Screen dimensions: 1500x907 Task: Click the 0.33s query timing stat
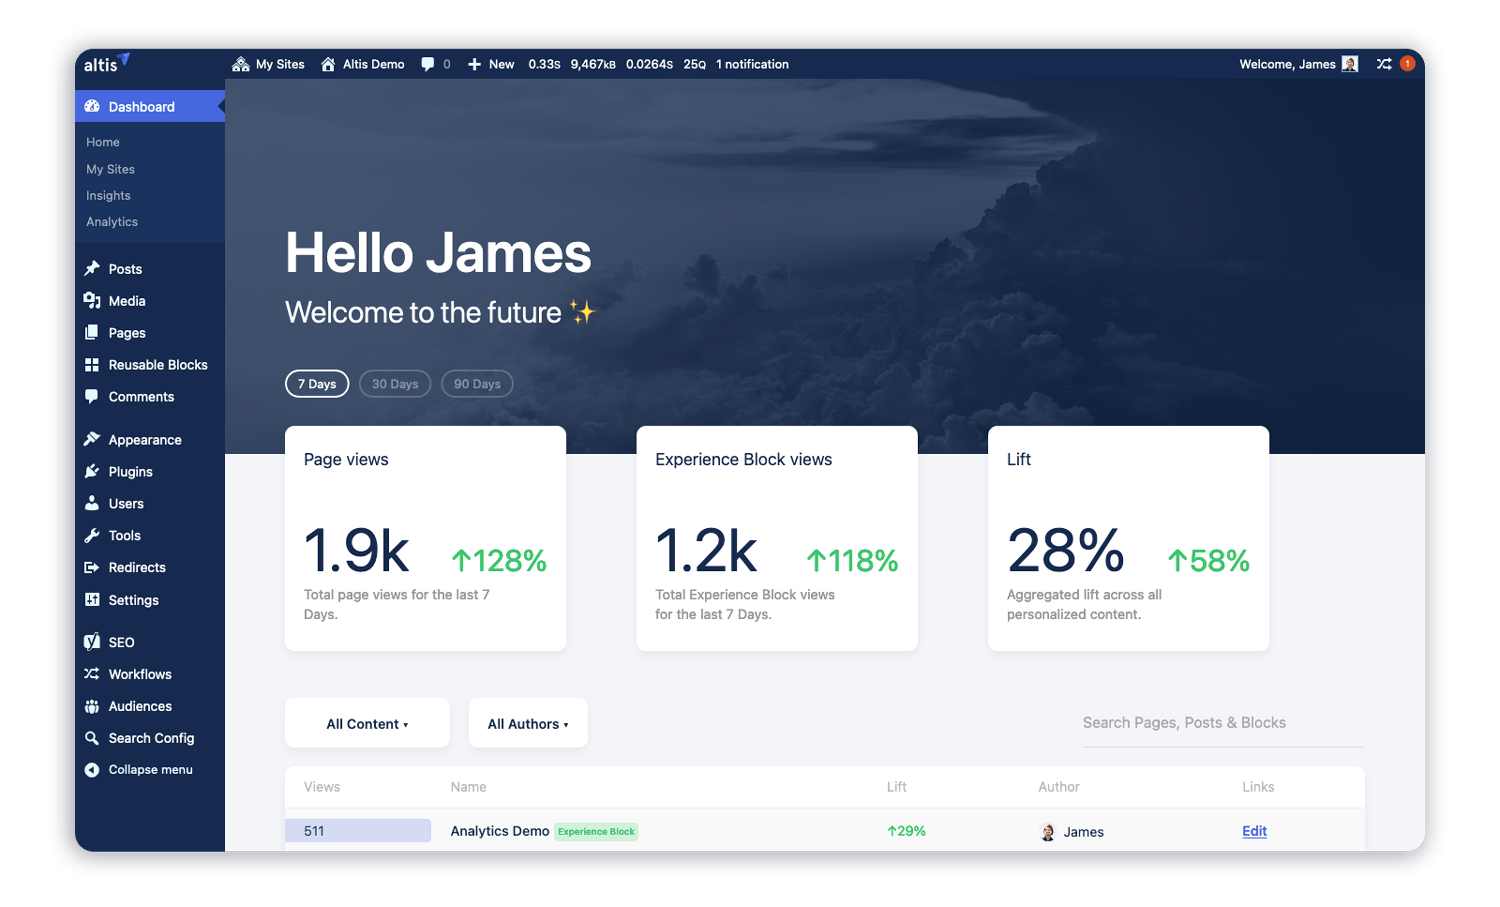[544, 64]
